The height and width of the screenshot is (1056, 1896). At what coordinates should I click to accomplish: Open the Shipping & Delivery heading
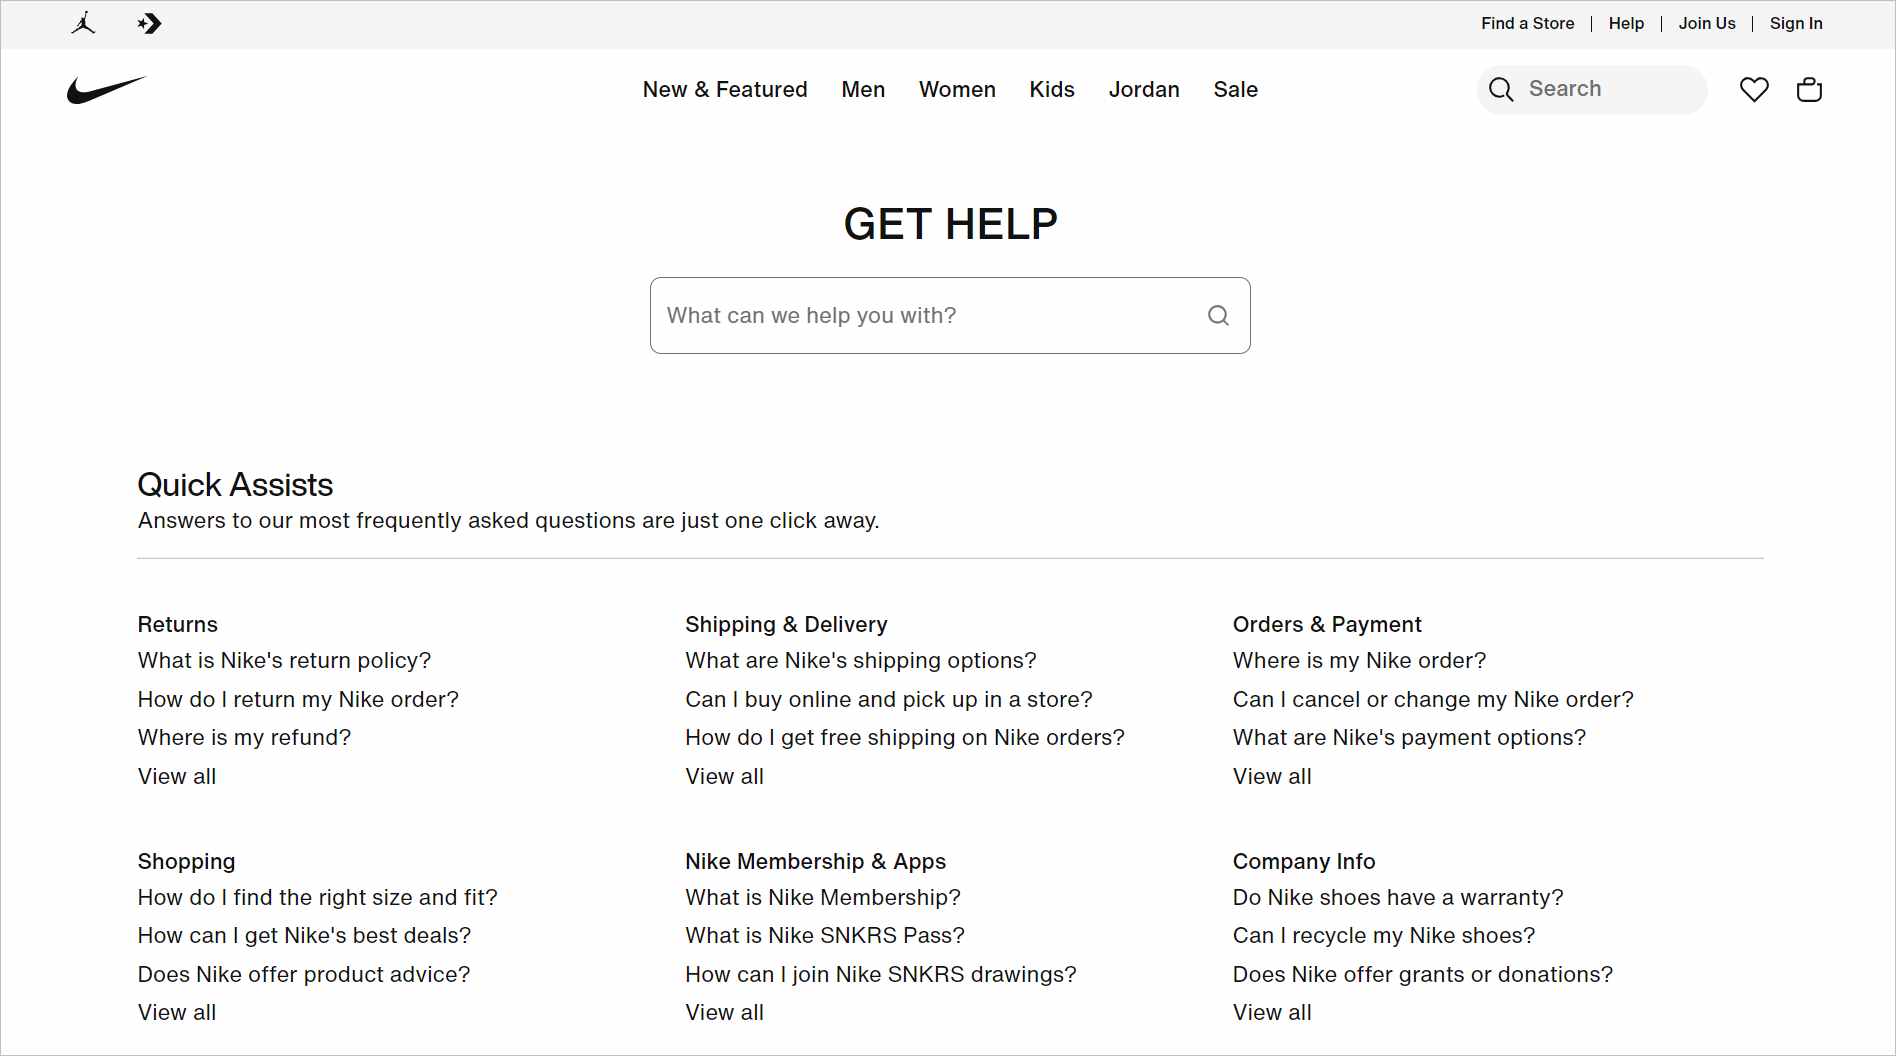[786, 625]
